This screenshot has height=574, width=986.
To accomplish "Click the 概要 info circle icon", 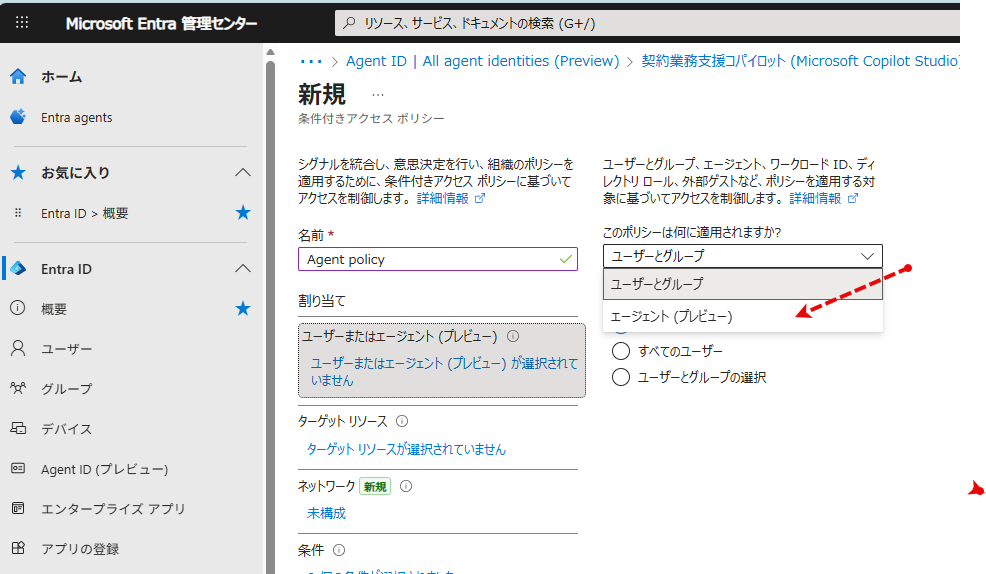I will point(18,308).
